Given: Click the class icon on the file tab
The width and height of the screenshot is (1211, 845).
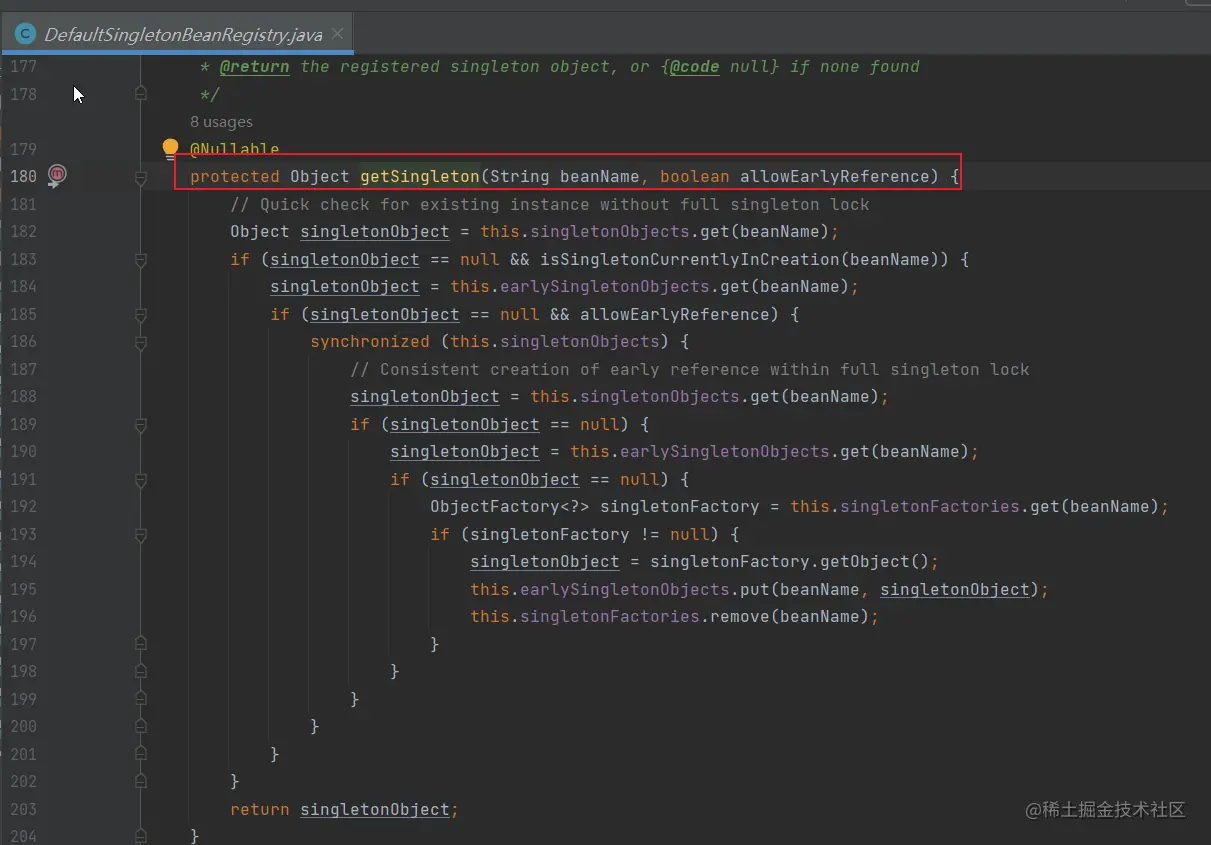Looking at the screenshot, I should tap(25, 34).
